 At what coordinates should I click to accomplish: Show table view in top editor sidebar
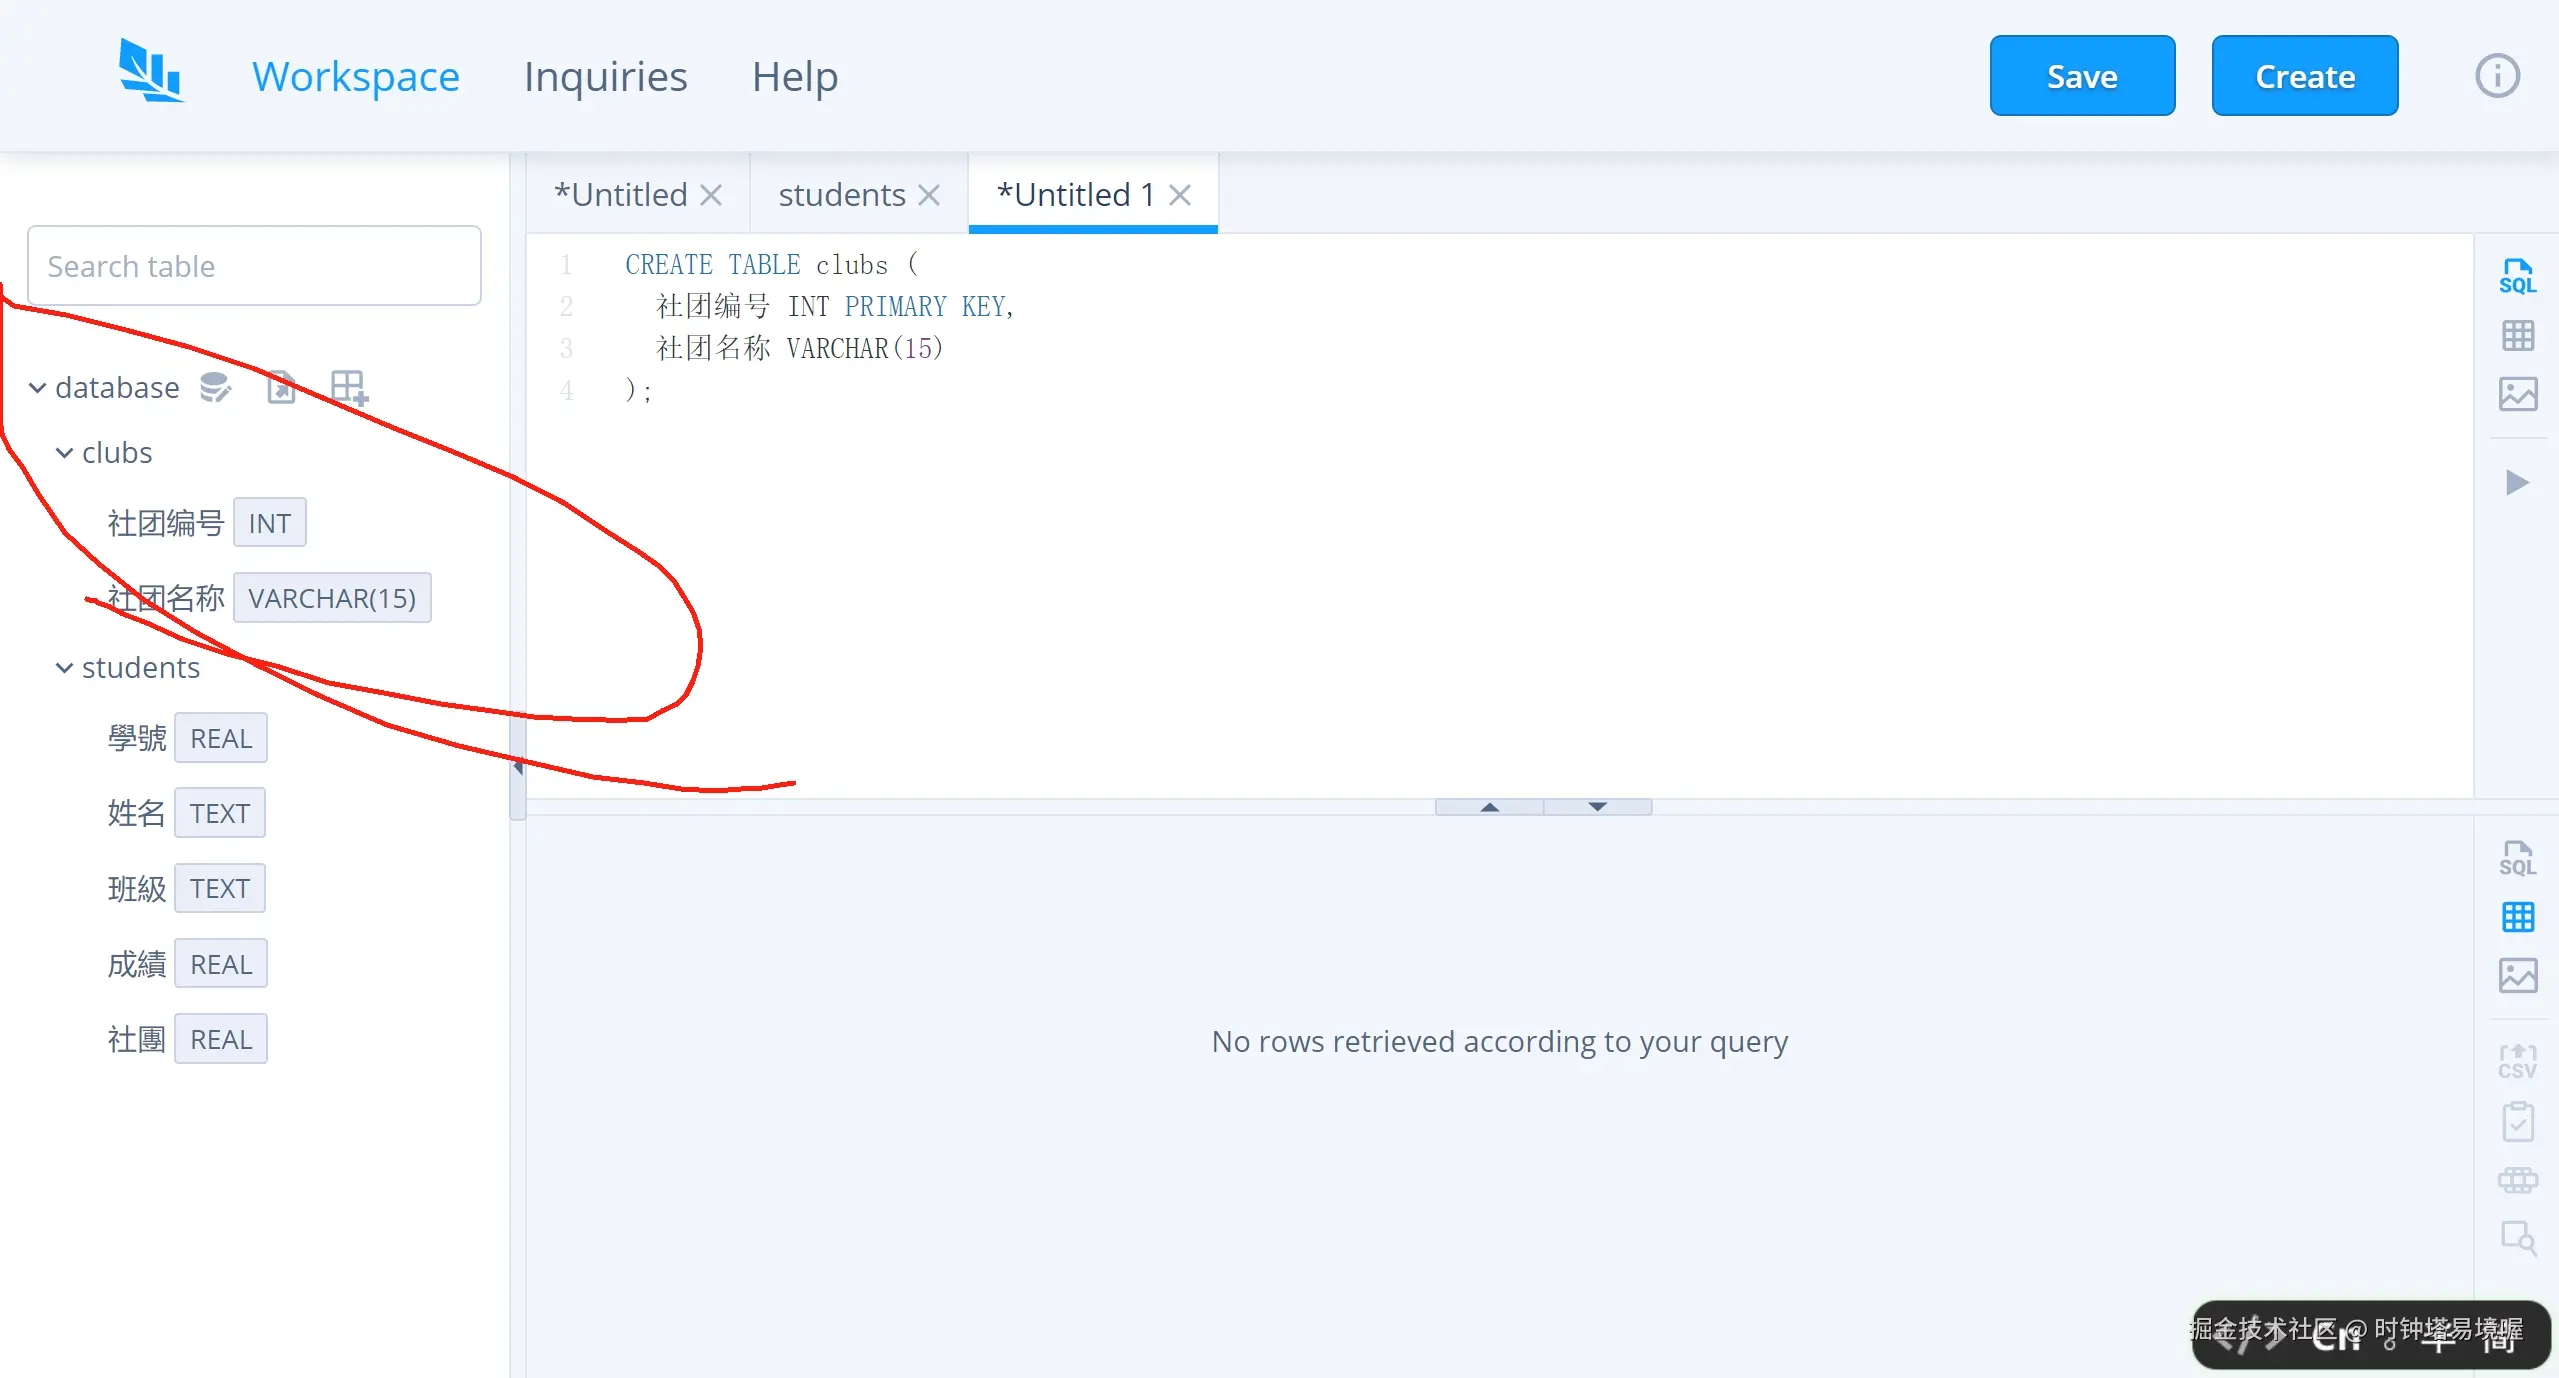point(2517,336)
